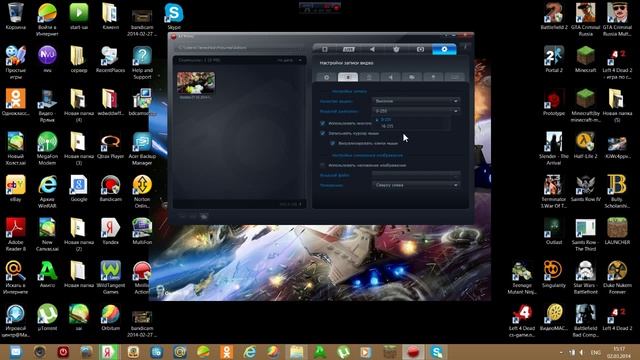The width and height of the screenshot is (640, 360).
Task: Launch Minecraft from the desktop
Action: point(585,59)
